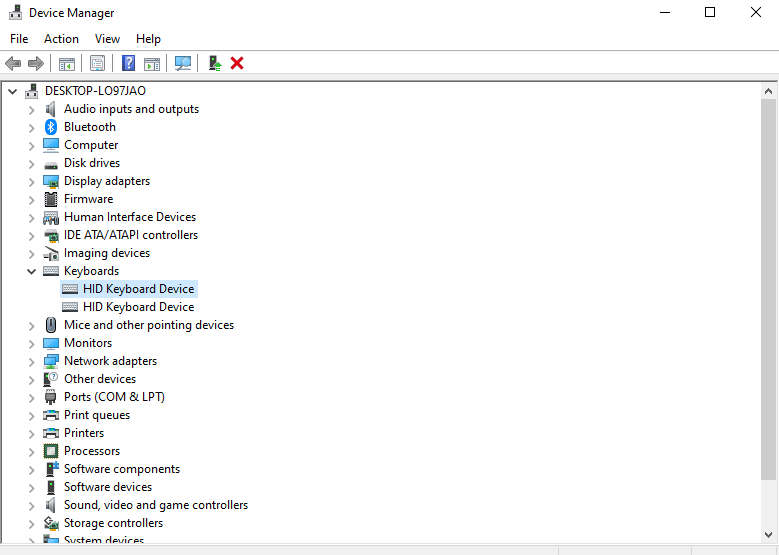Click the Update device driver icon
The width and height of the screenshot is (779, 555).
tap(215, 63)
